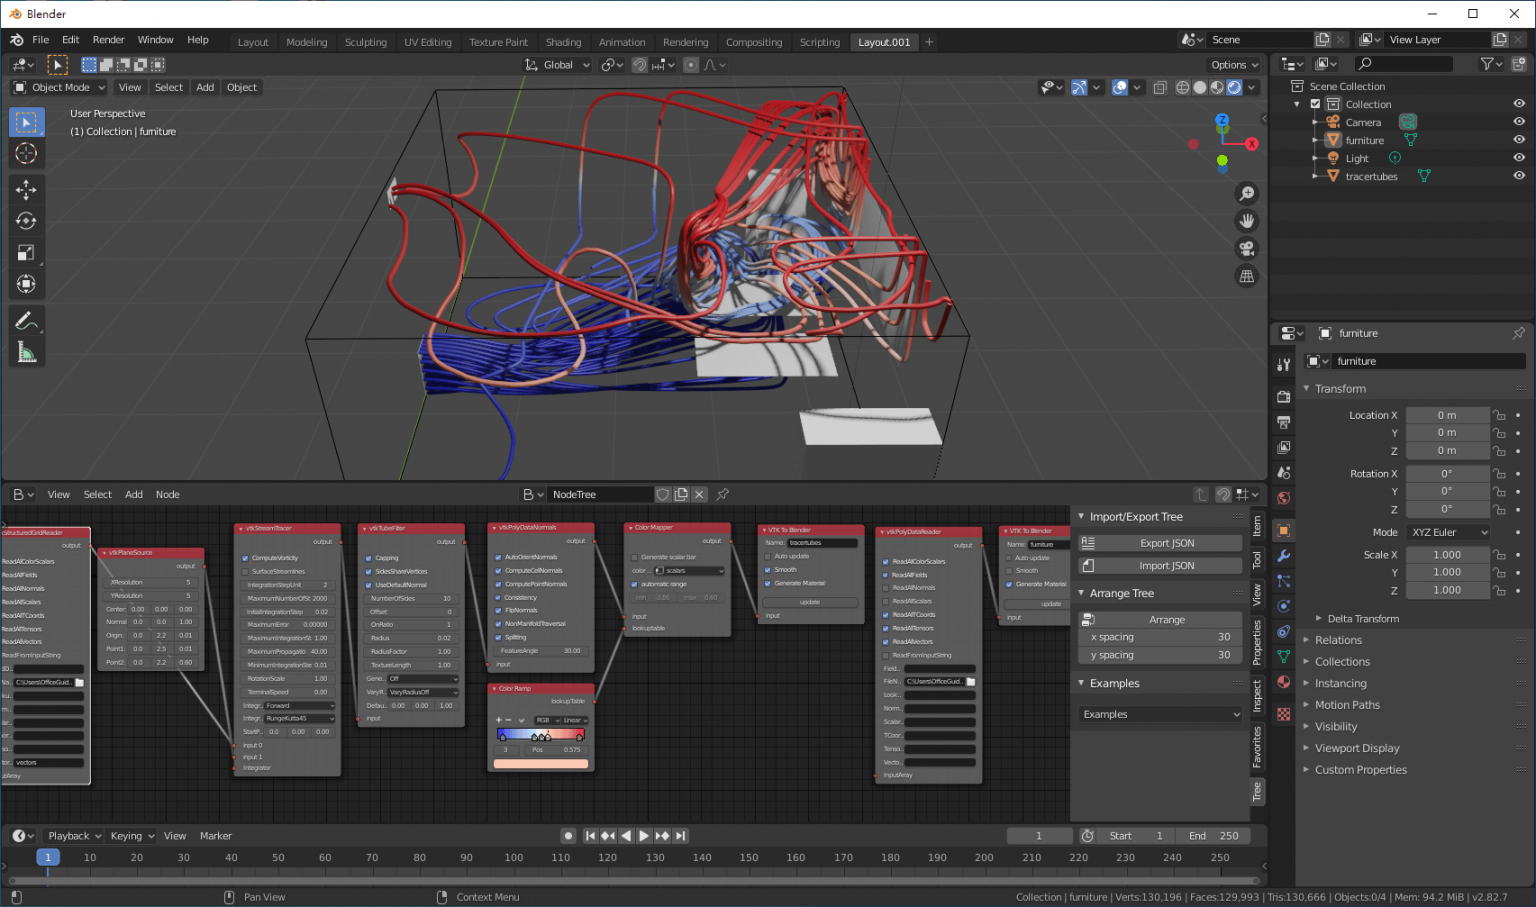Select the Measure tool
Screen dimensions: 1536x907
point(27,347)
